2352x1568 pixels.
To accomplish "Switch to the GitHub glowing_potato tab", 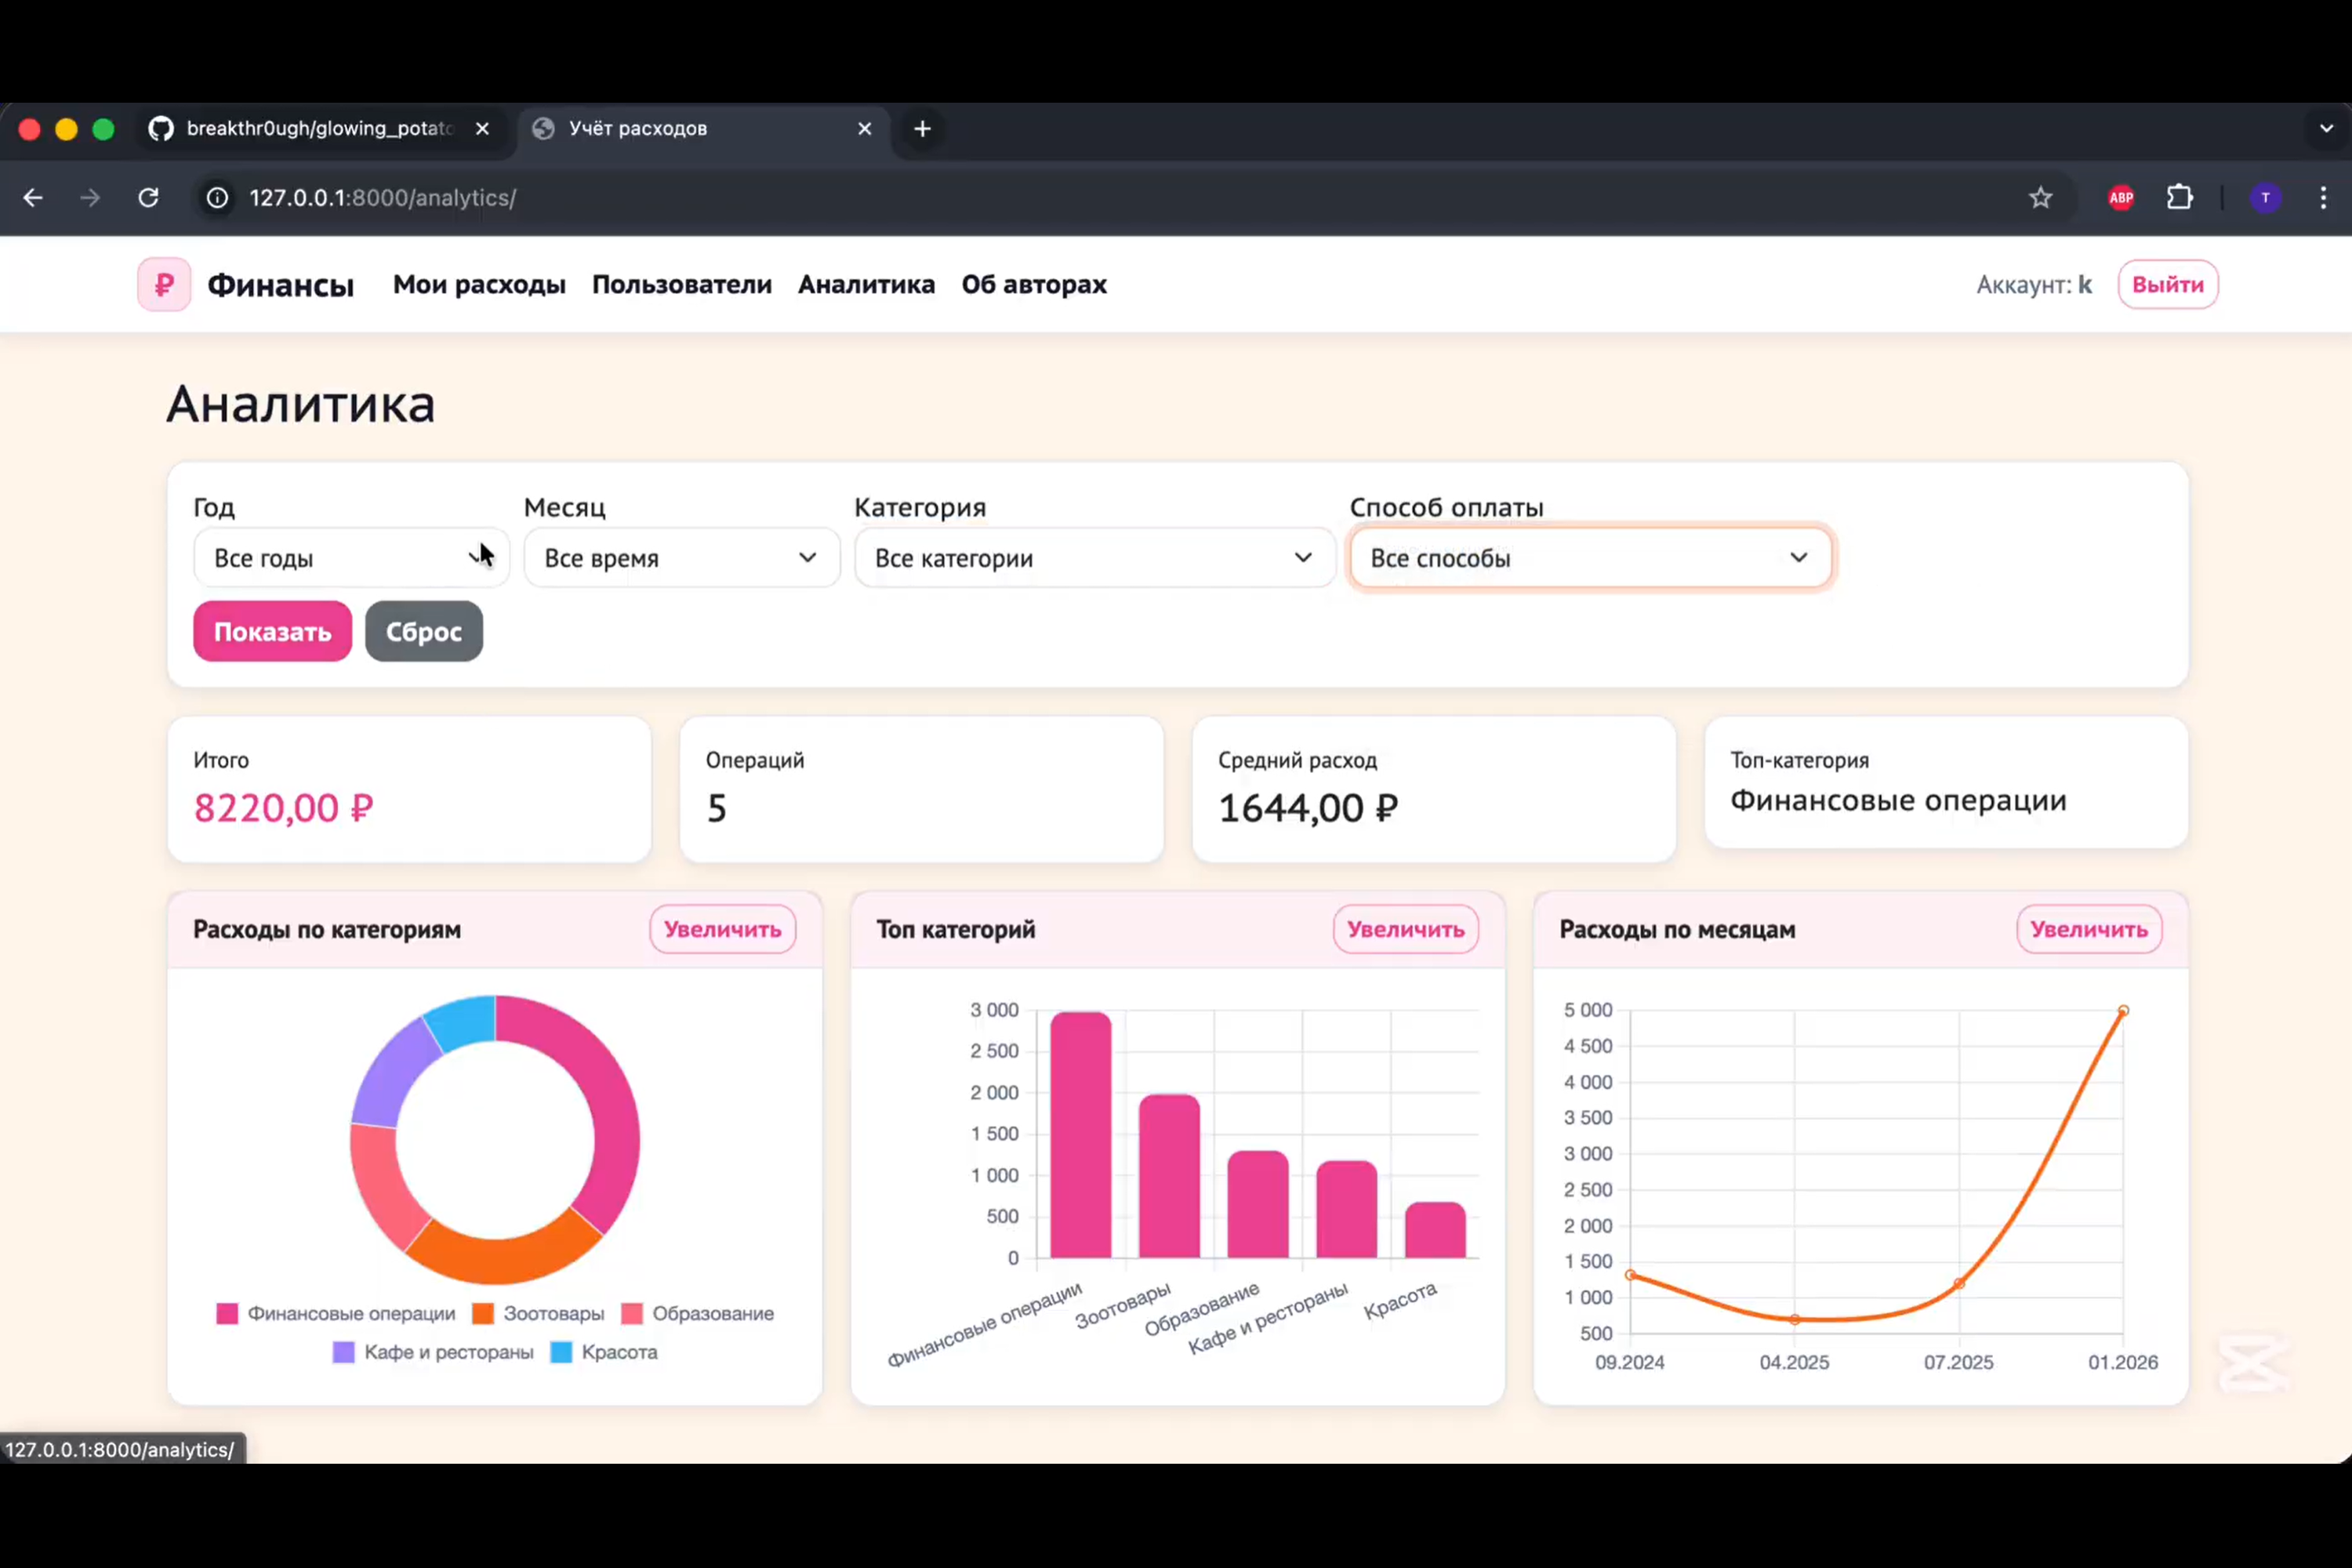I will 318,129.
